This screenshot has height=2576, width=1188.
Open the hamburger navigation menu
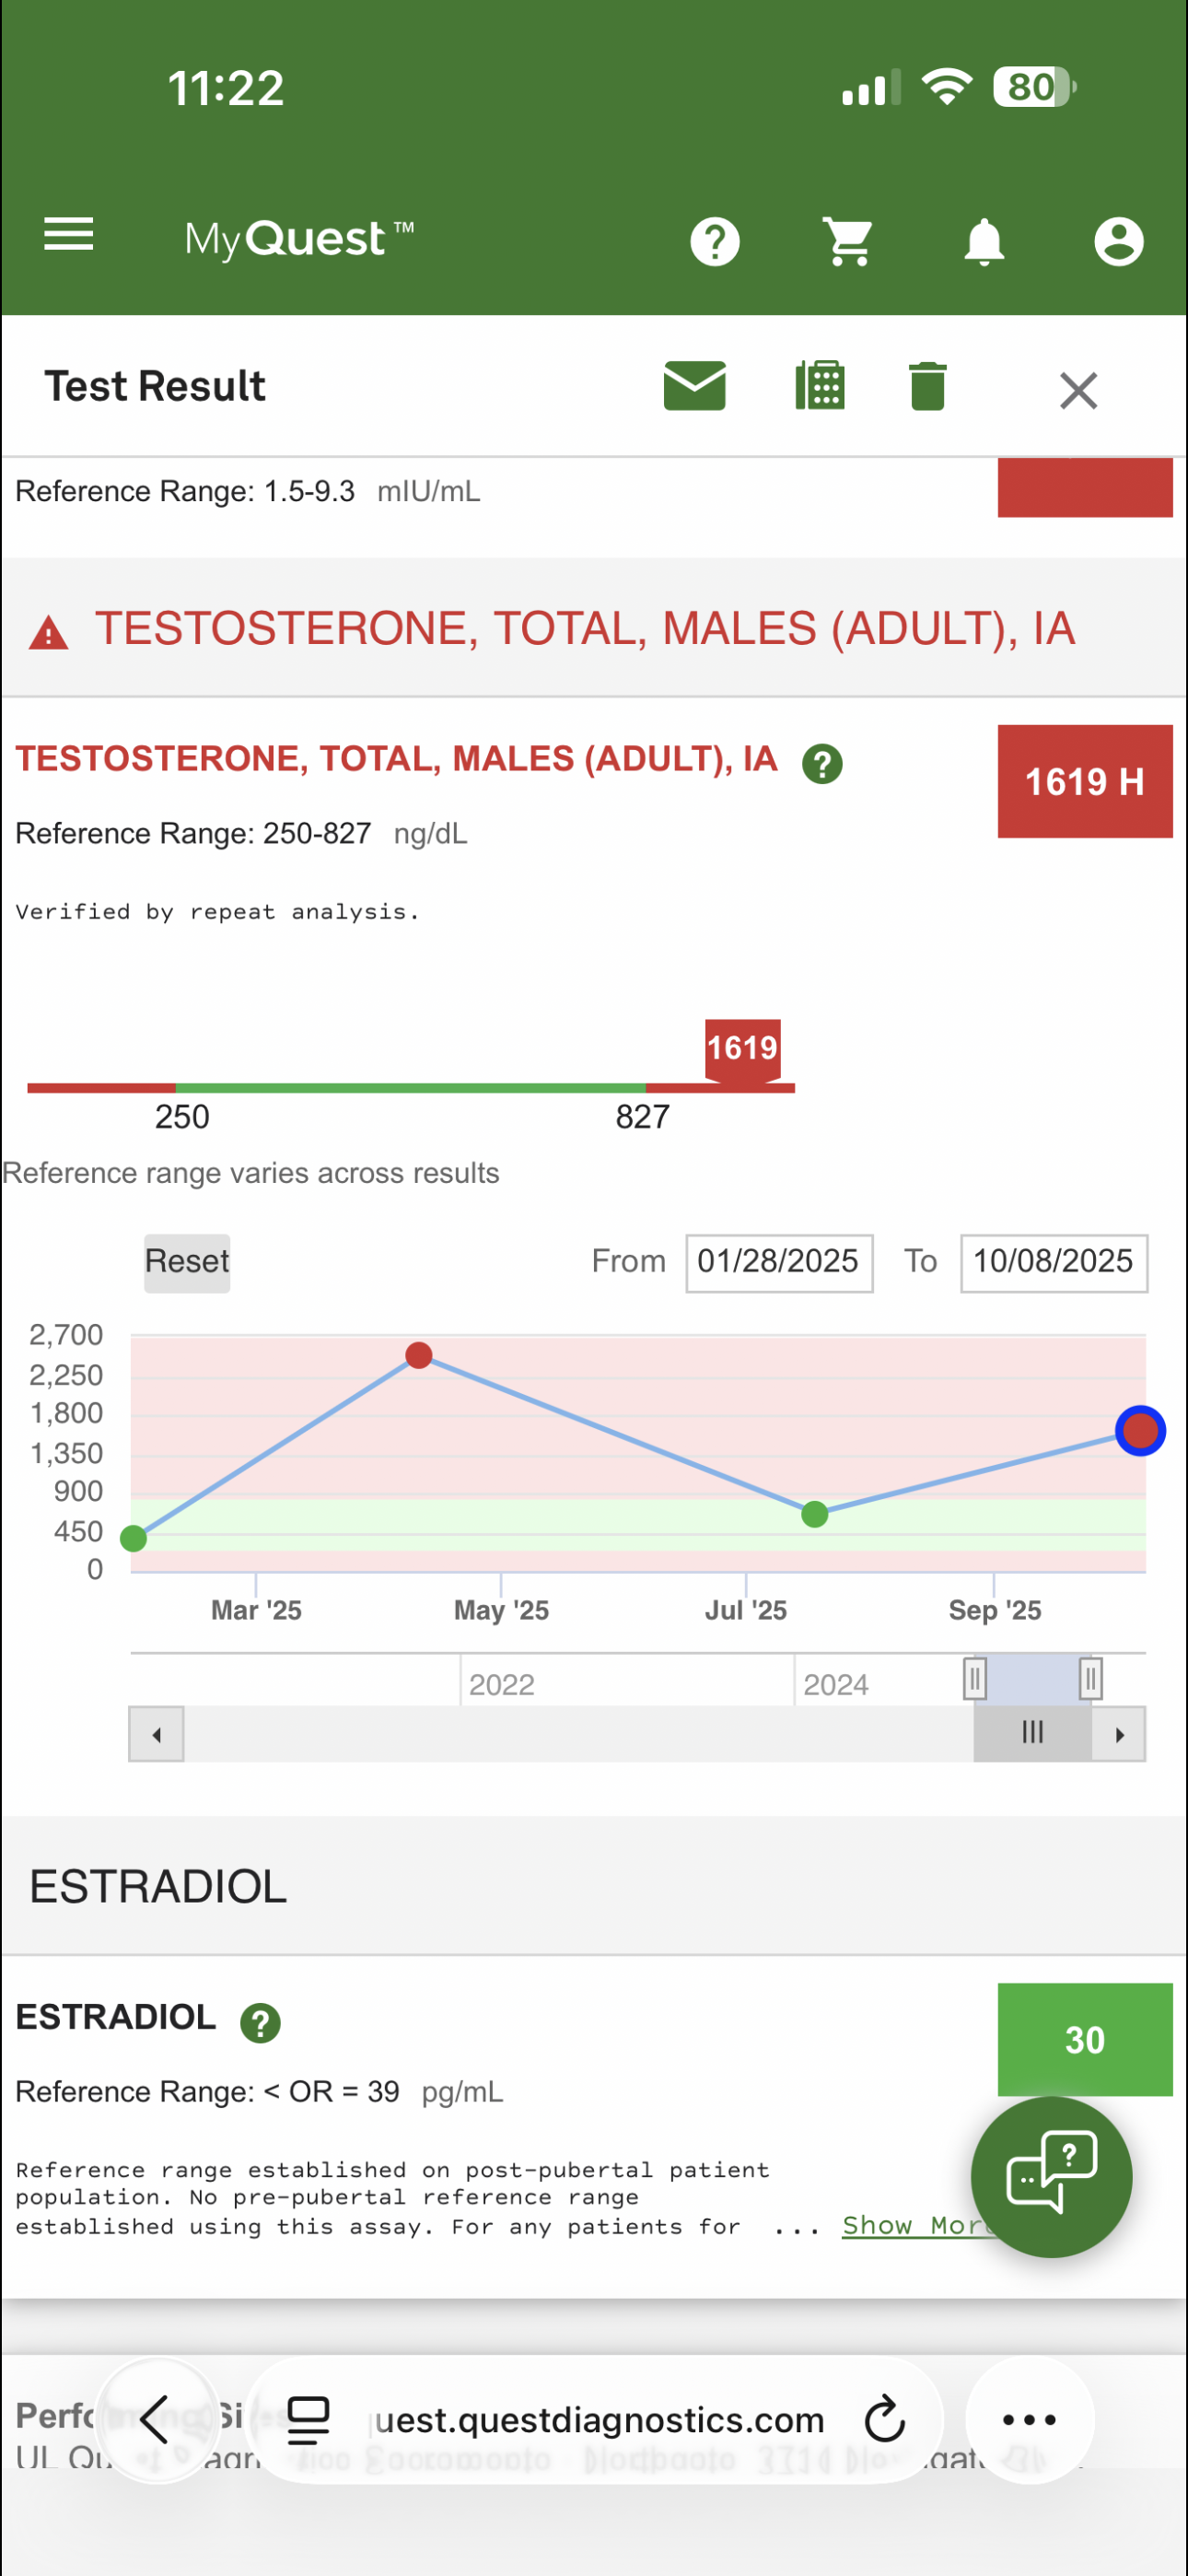coord(69,235)
